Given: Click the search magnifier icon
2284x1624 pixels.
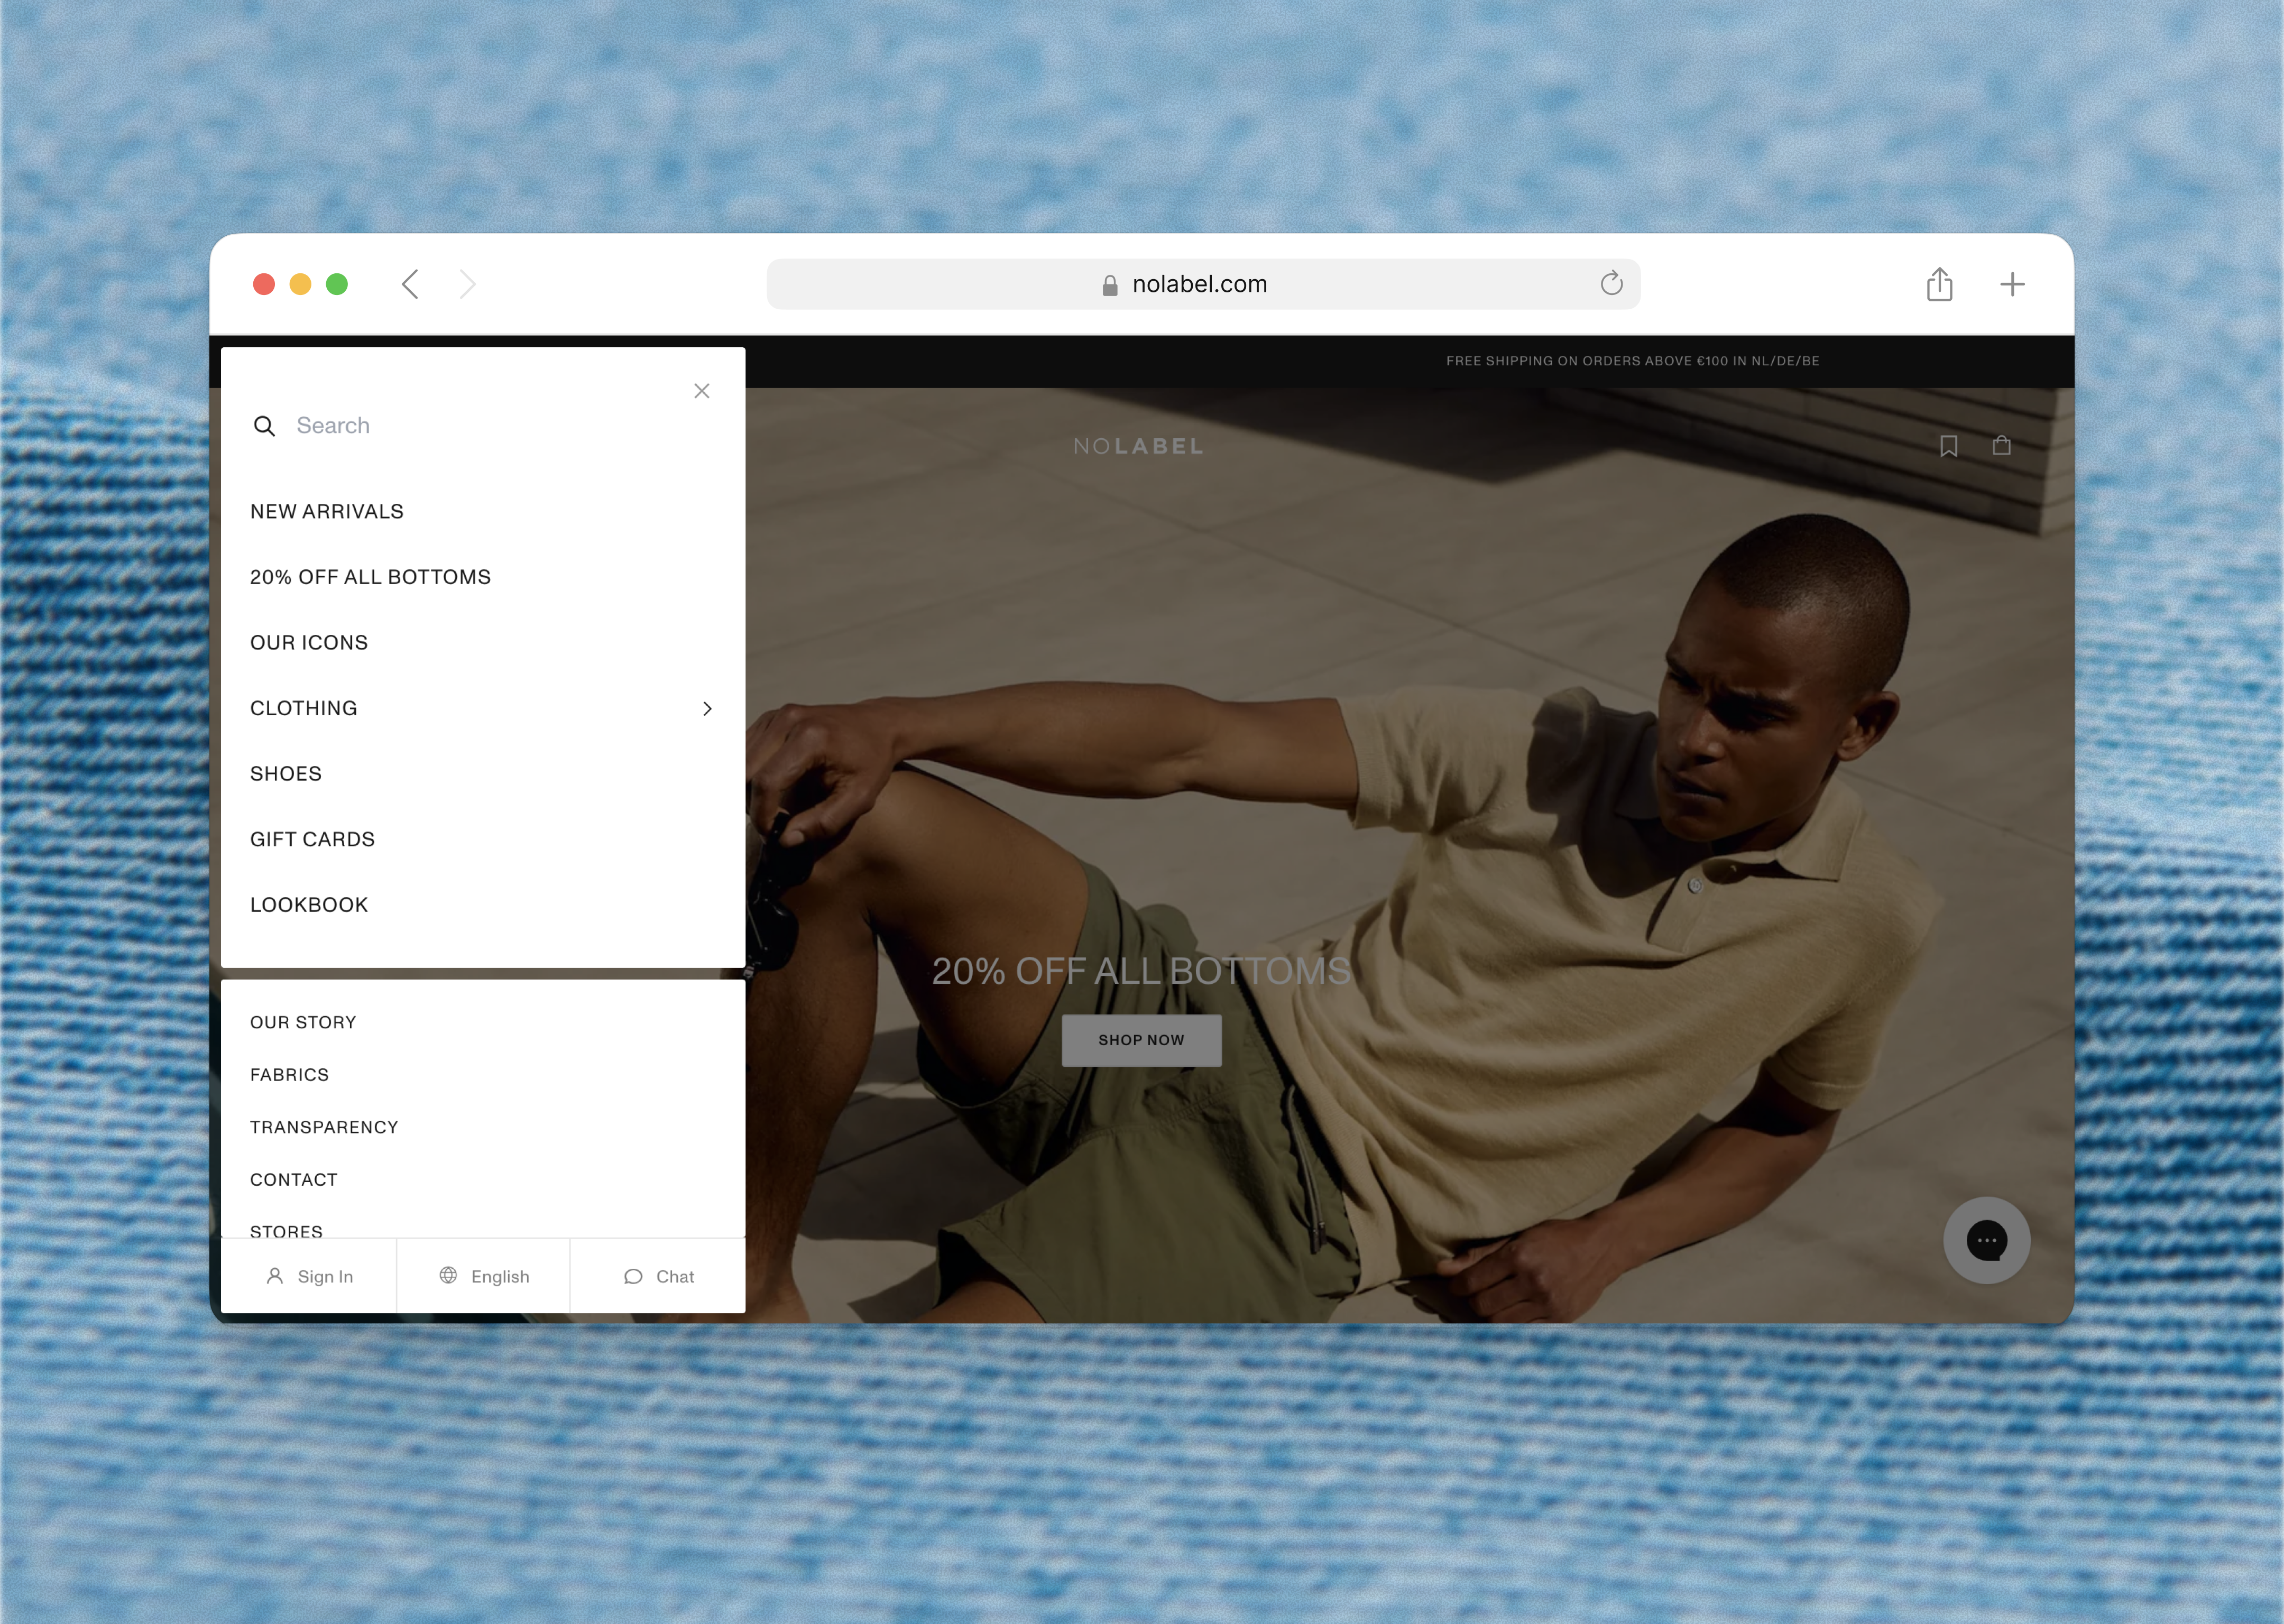Looking at the screenshot, I should coord(264,426).
